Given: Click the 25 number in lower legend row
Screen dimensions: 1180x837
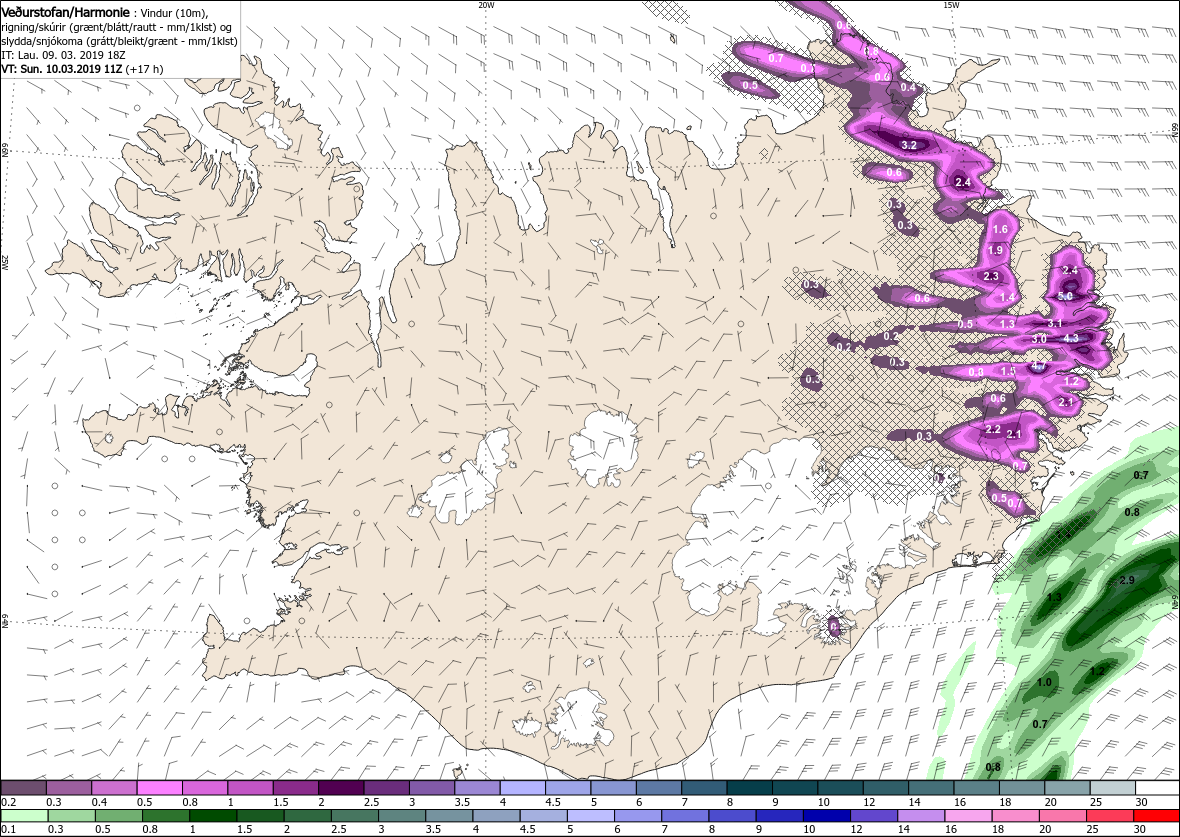Looking at the screenshot, I should pos(1092,830).
